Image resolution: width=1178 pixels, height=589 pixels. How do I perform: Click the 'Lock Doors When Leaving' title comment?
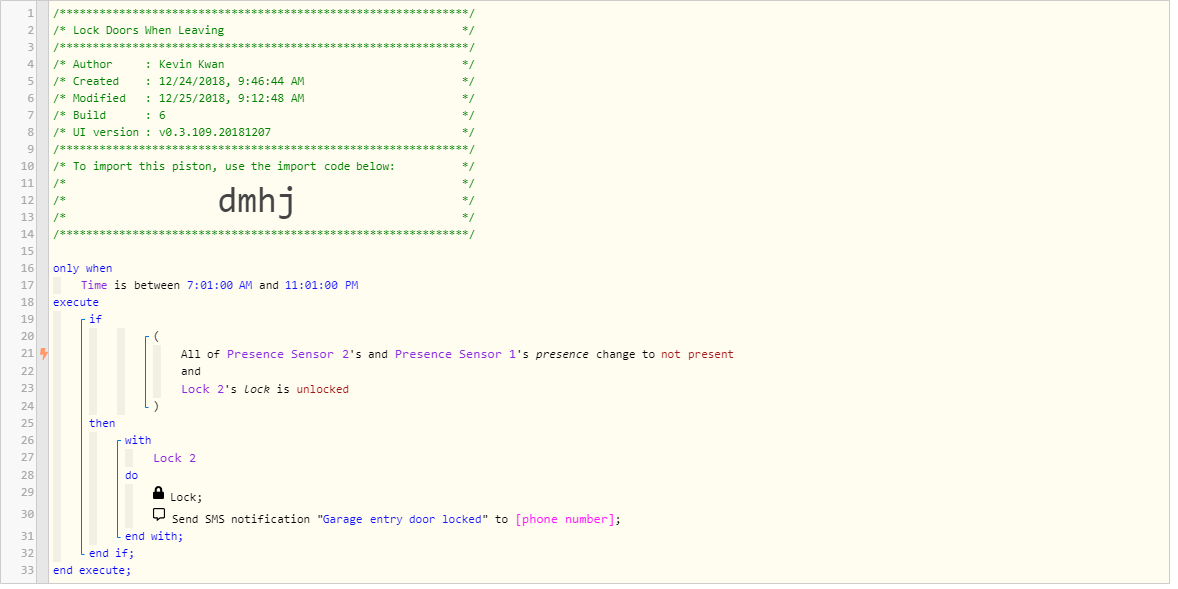click(x=148, y=30)
